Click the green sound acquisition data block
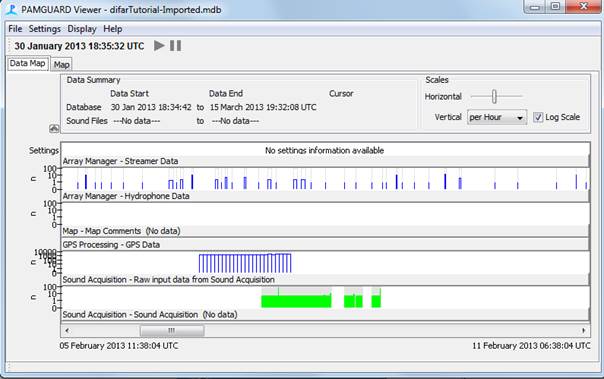Viewport: 604px width, 379px height. 296,301
